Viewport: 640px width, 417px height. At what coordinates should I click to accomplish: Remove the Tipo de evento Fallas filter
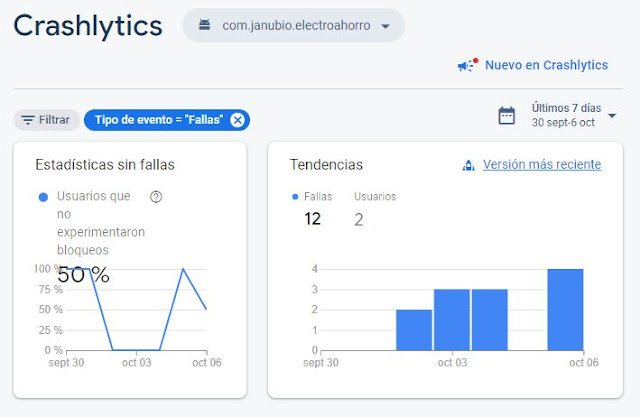click(x=237, y=120)
